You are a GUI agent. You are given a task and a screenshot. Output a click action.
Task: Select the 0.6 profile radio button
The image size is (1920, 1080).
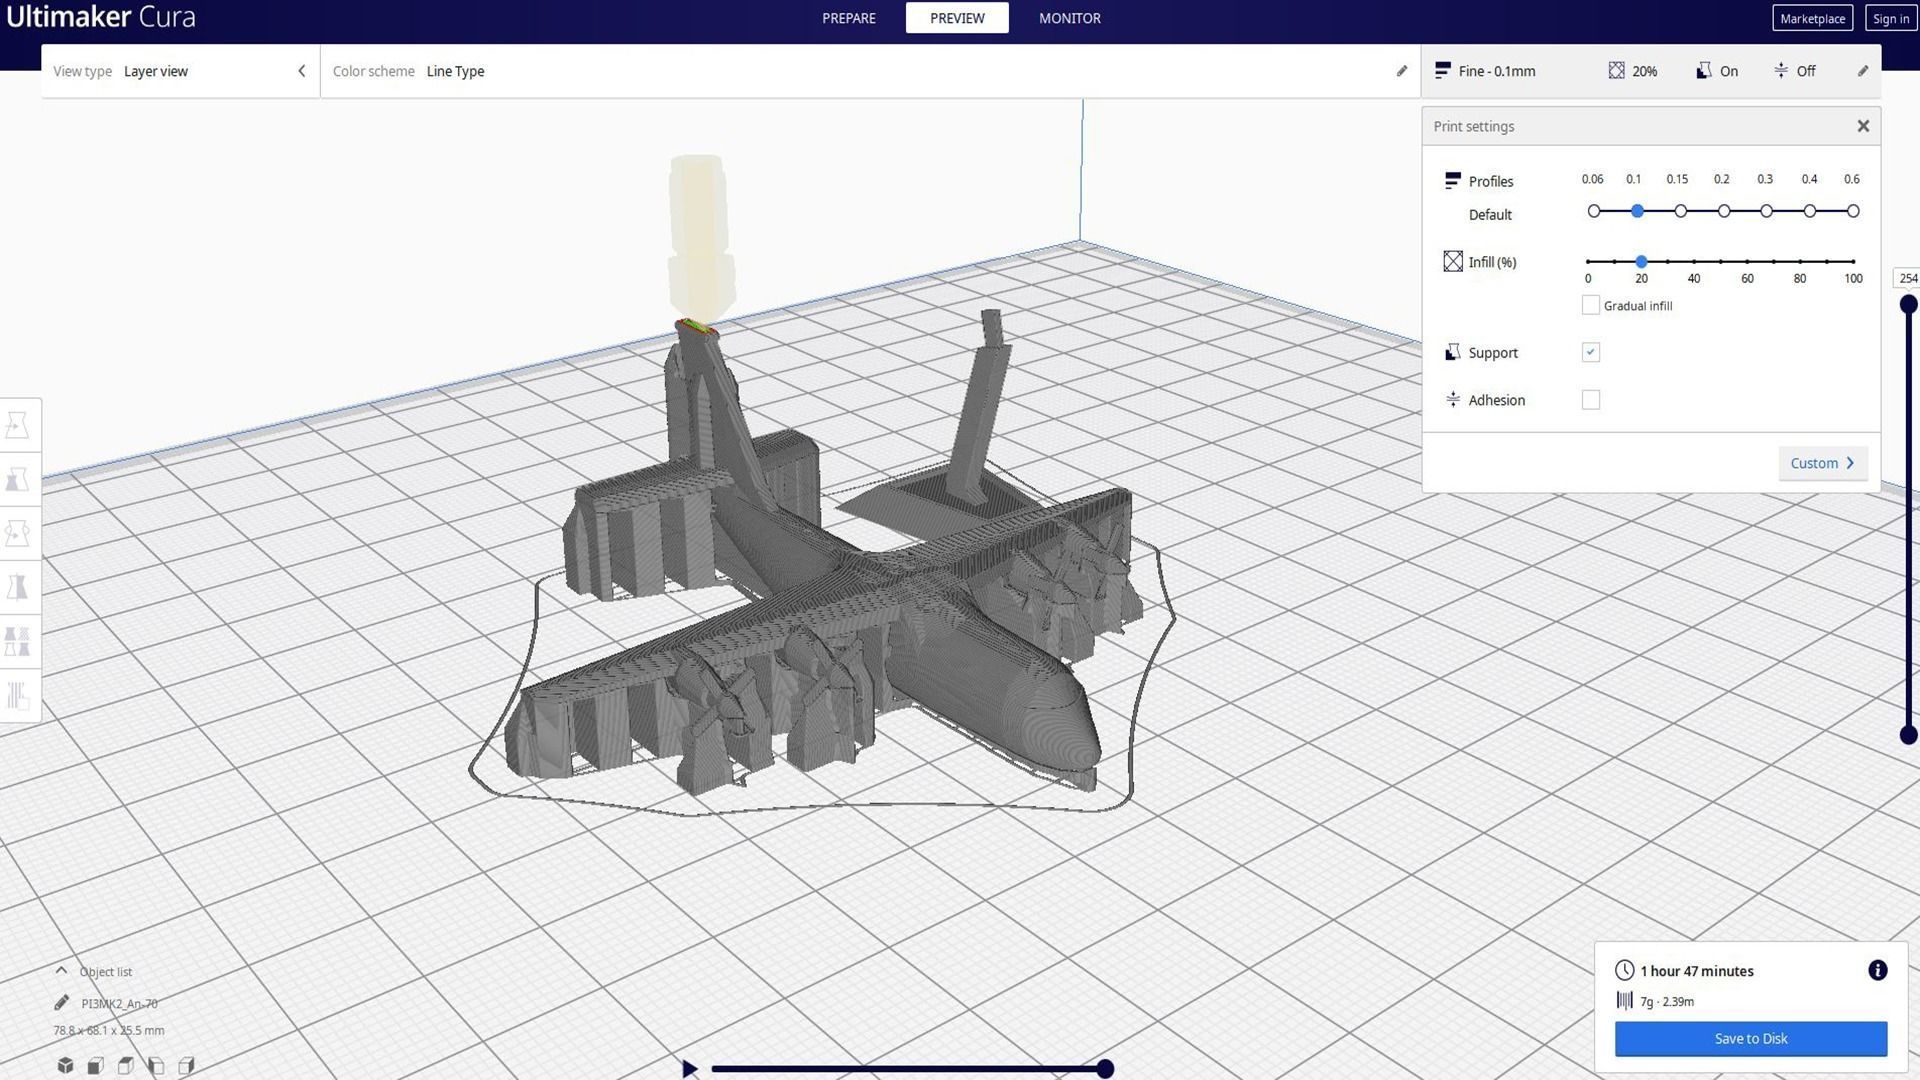click(1853, 211)
